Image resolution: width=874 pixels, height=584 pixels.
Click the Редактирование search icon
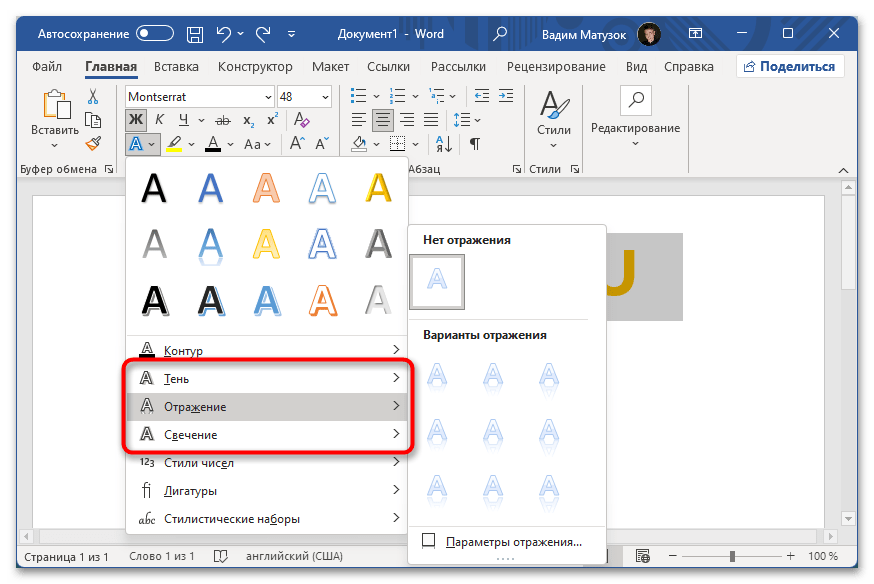point(635,101)
